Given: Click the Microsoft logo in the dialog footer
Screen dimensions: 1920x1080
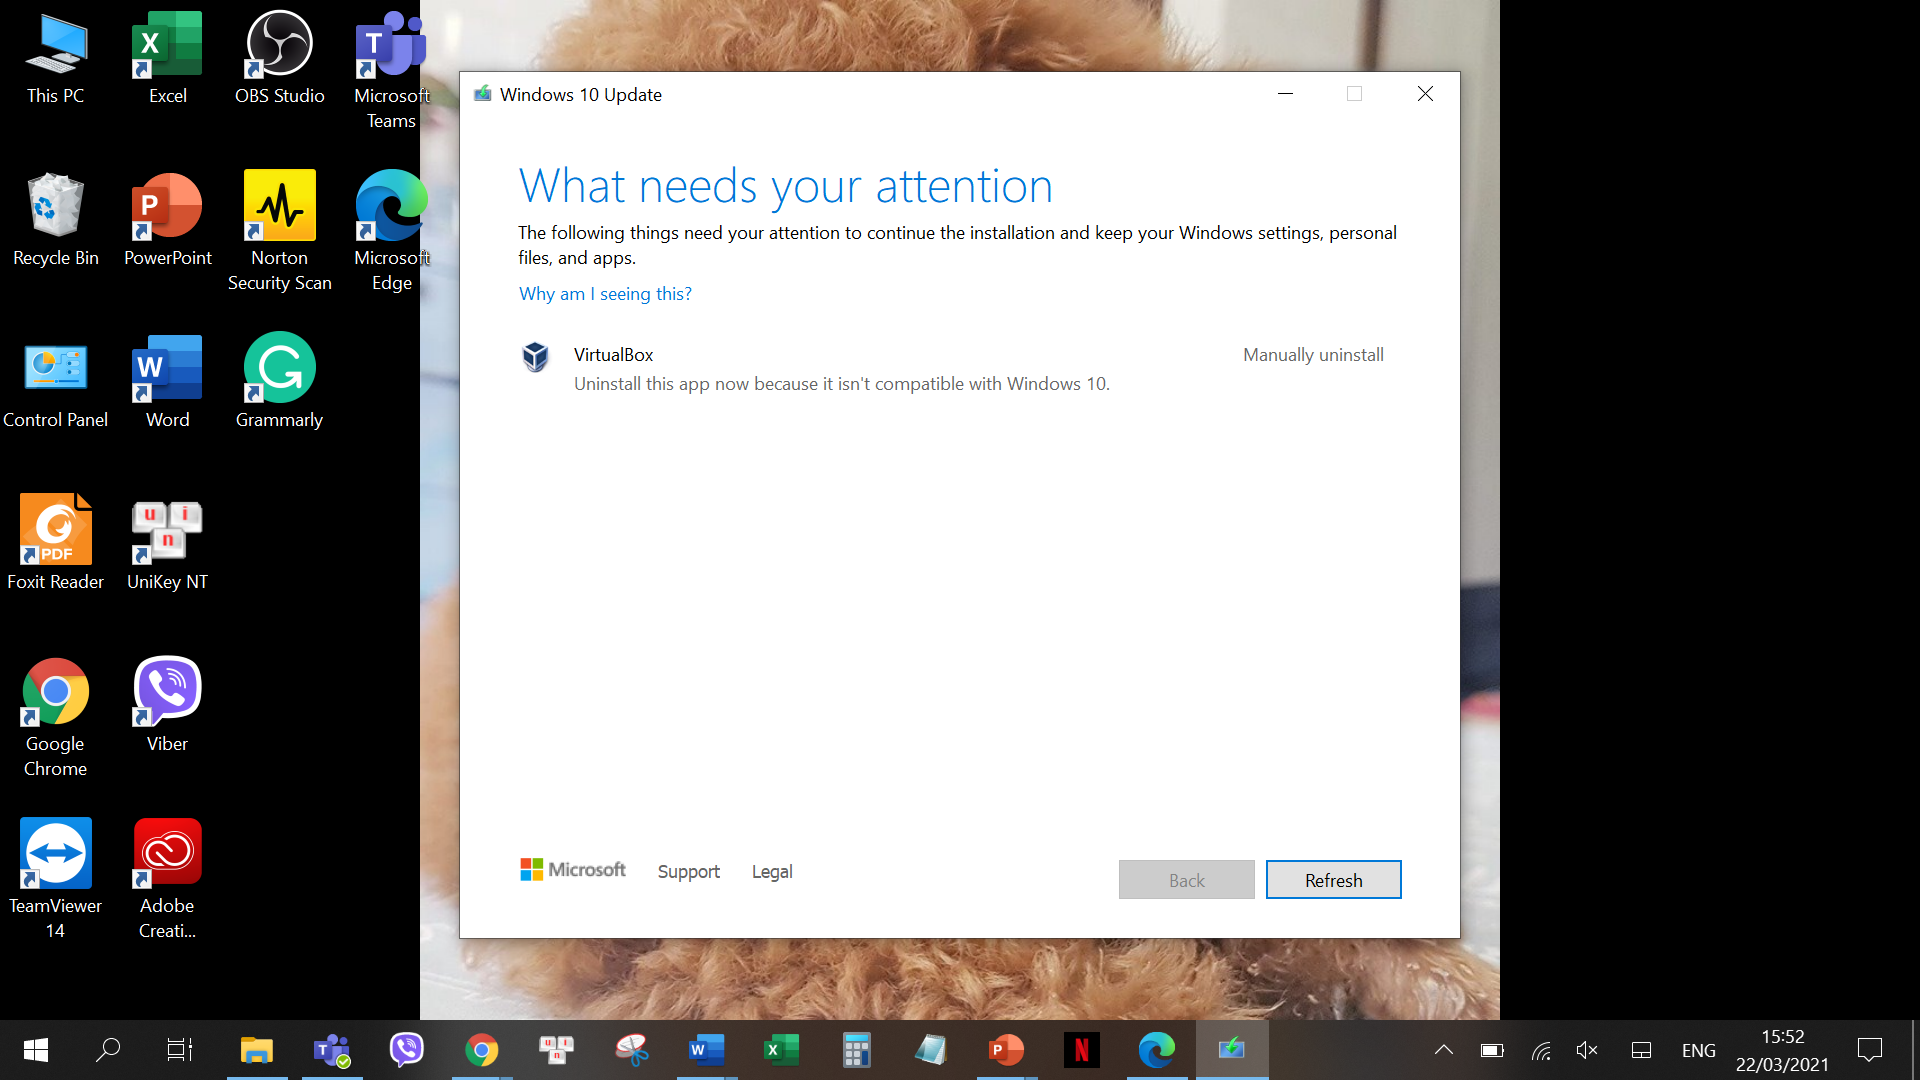Looking at the screenshot, I should click(573, 870).
